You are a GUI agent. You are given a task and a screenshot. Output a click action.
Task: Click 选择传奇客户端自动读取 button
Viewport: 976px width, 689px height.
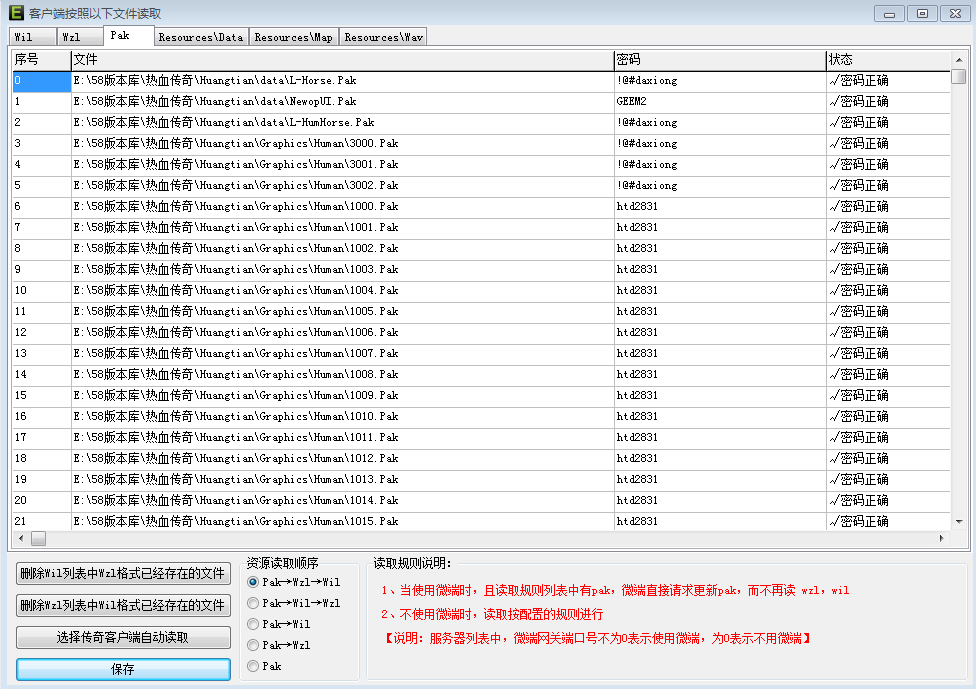123,637
